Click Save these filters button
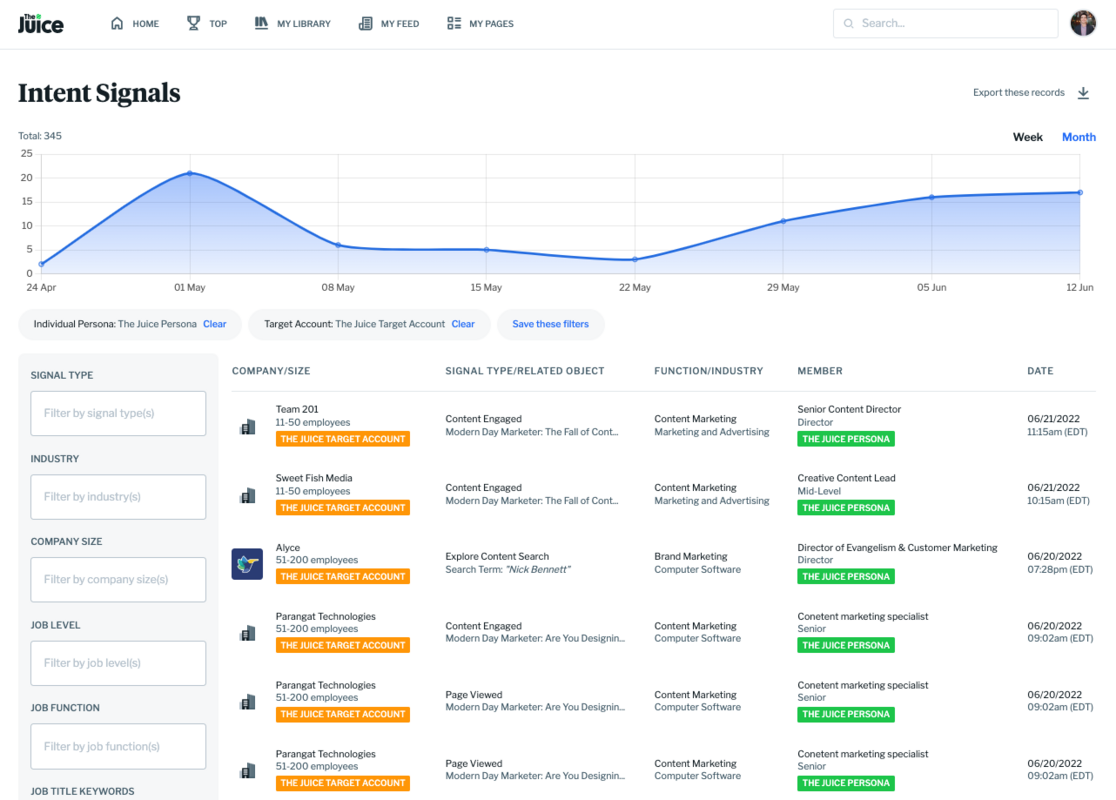Screen dimensions: 1116x800 [x=550, y=324]
